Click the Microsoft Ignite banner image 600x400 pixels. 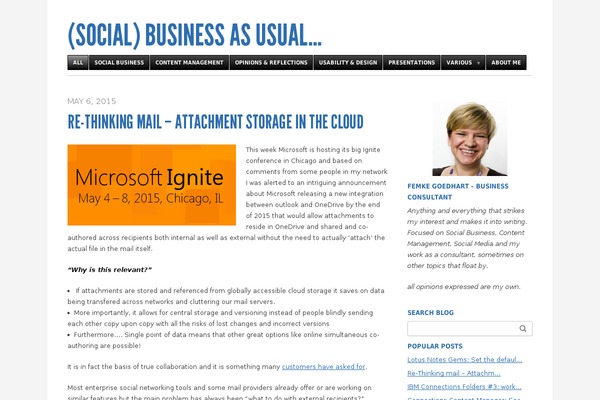[152, 185]
